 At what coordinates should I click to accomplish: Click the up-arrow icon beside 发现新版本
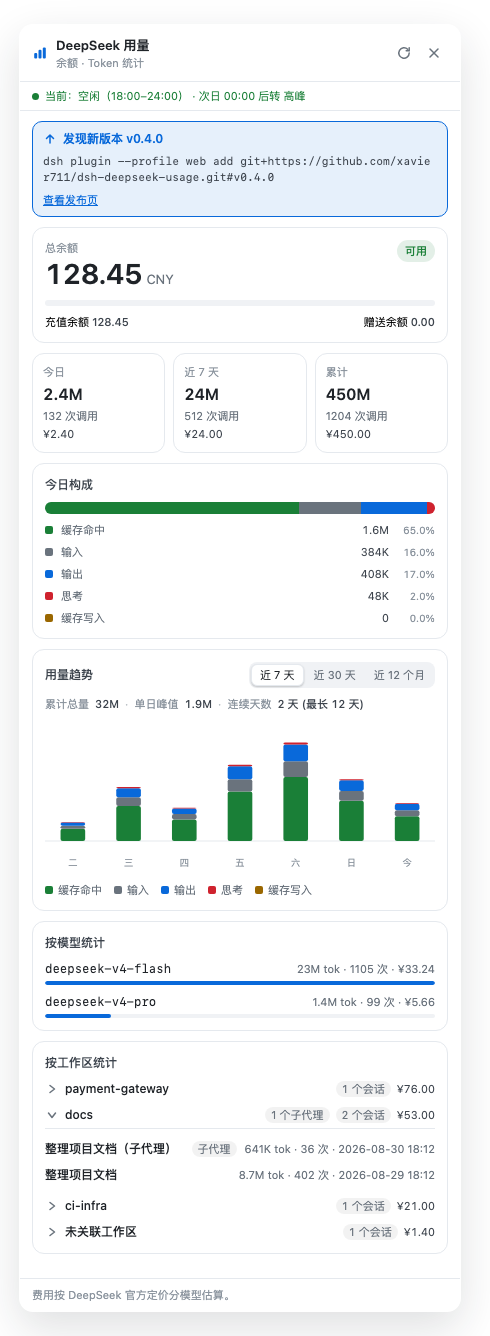coord(50,139)
